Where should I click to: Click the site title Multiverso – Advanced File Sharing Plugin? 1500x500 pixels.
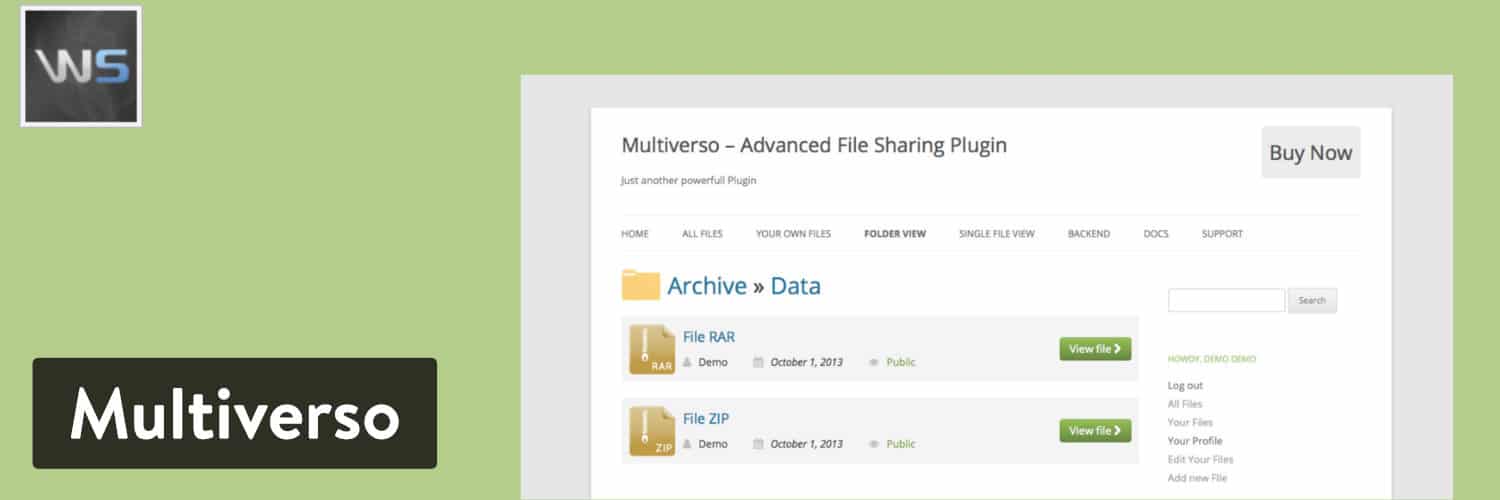[x=814, y=145]
